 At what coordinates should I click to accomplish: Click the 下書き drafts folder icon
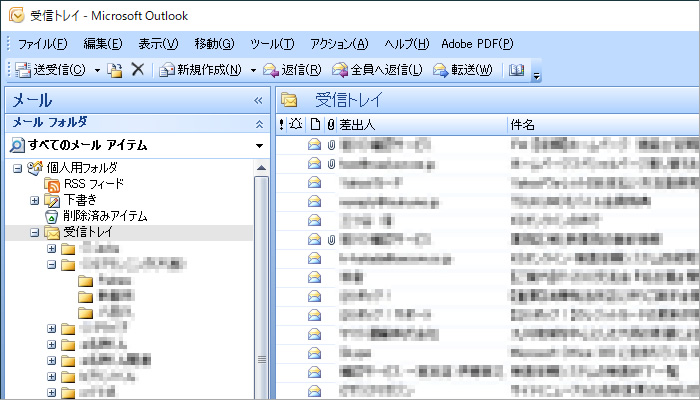coord(52,200)
